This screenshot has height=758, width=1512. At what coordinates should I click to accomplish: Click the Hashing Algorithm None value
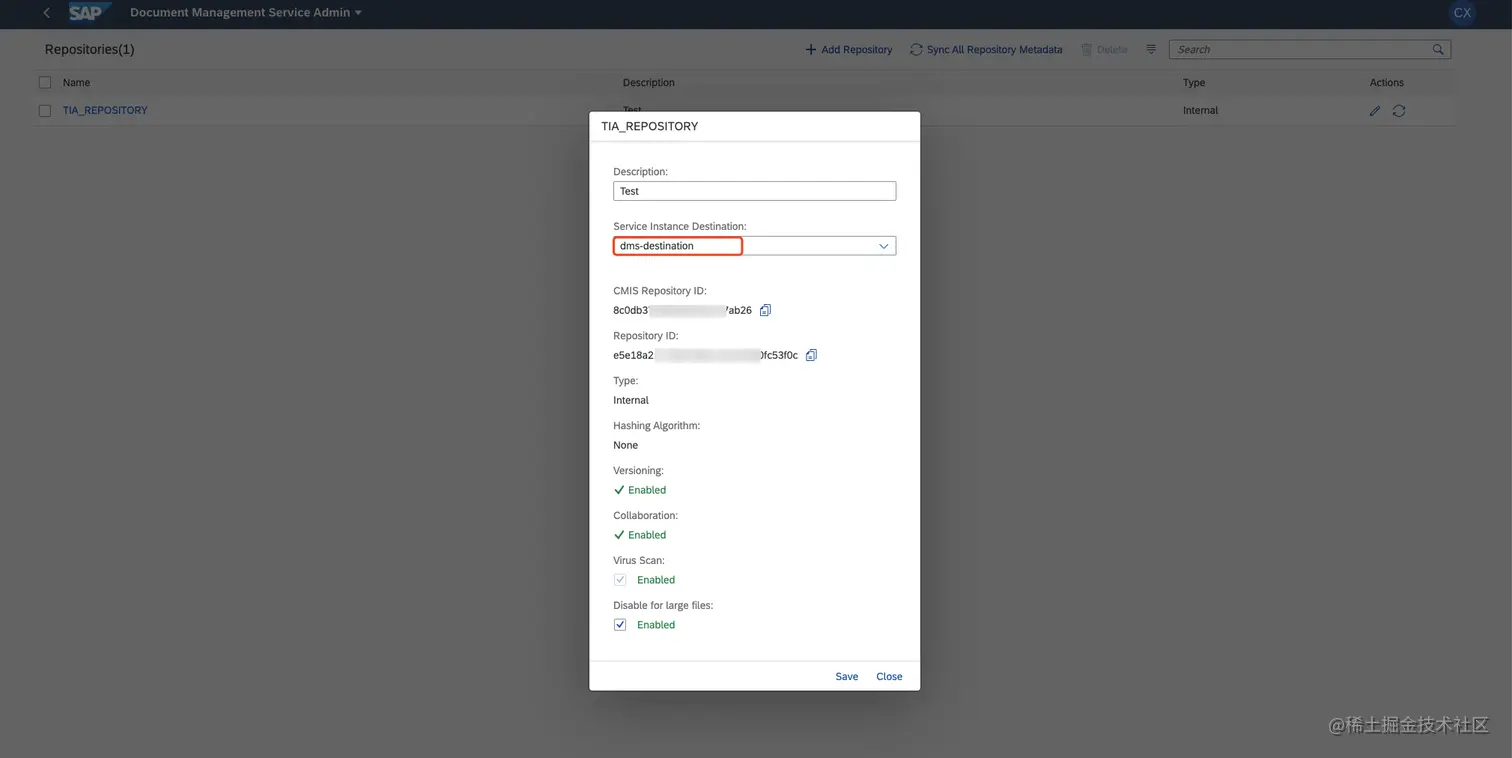tap(625, 445)
